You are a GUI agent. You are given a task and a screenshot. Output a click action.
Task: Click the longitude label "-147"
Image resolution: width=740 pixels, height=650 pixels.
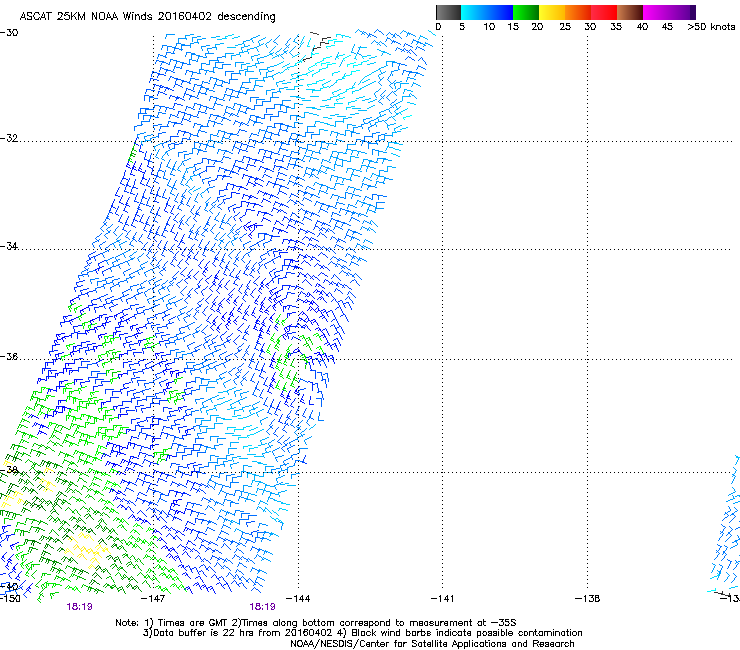pyautogui.click(x=153, y=599)
